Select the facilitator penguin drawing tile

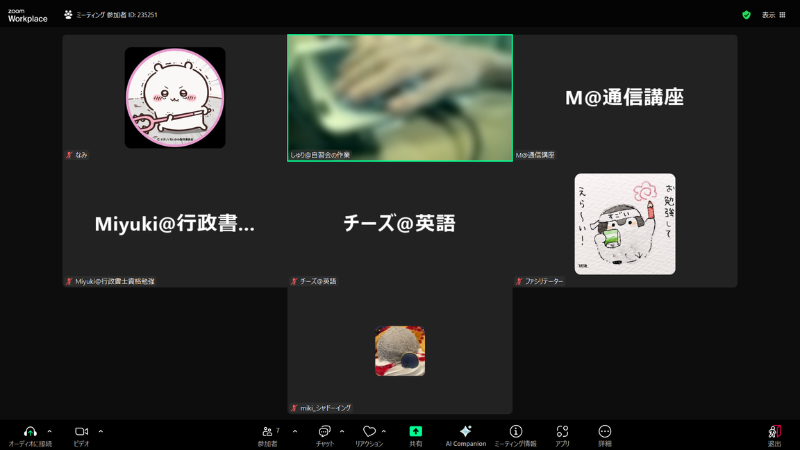(x=625, y=224)
